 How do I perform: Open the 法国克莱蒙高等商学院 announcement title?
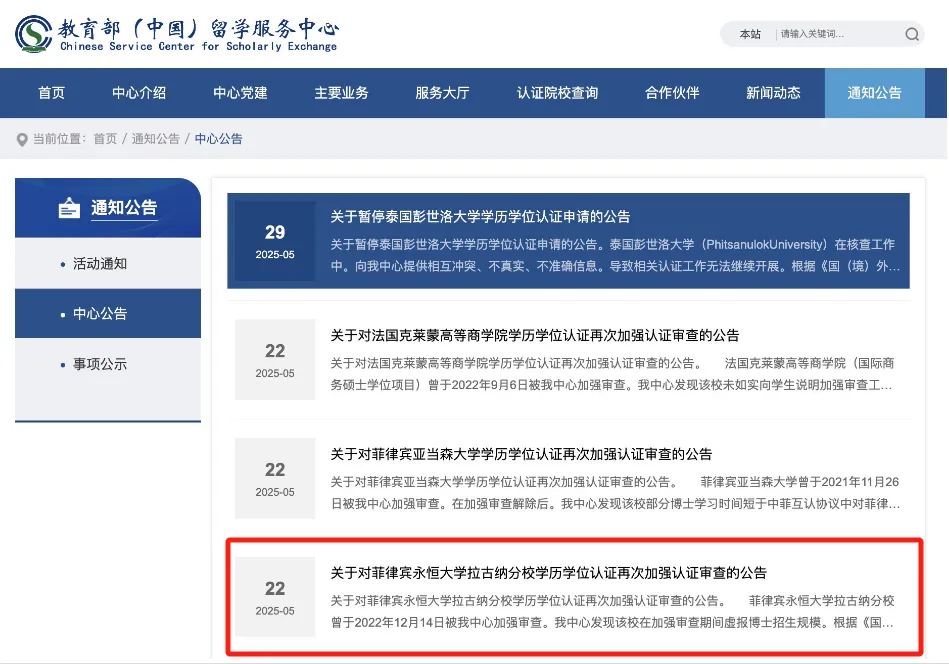point(535,335)
